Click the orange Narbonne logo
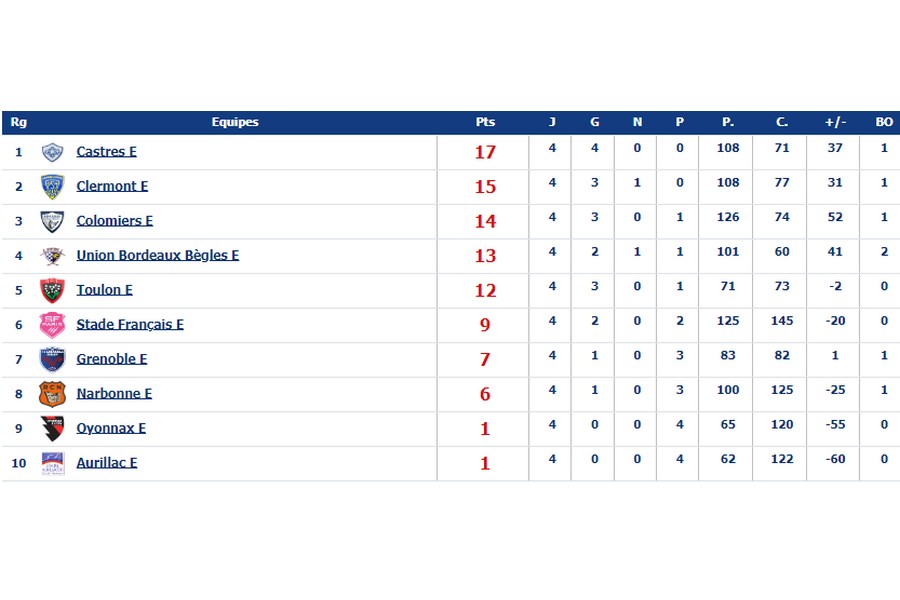Screen dimensions: 900x600 coord(52,393)
